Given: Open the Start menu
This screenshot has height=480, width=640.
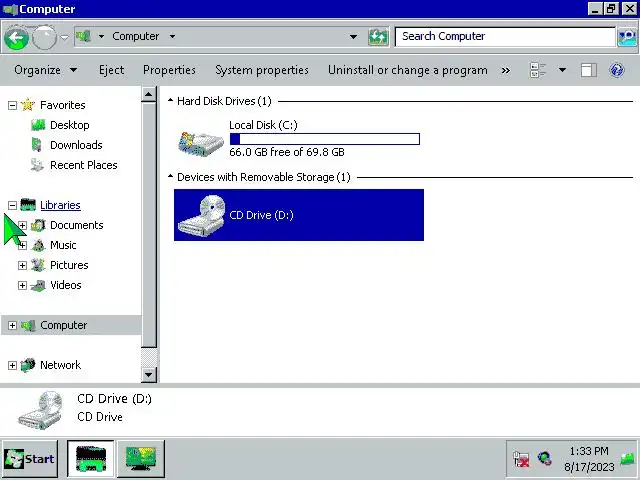Looking at the screenshot, I should (29, 459).
